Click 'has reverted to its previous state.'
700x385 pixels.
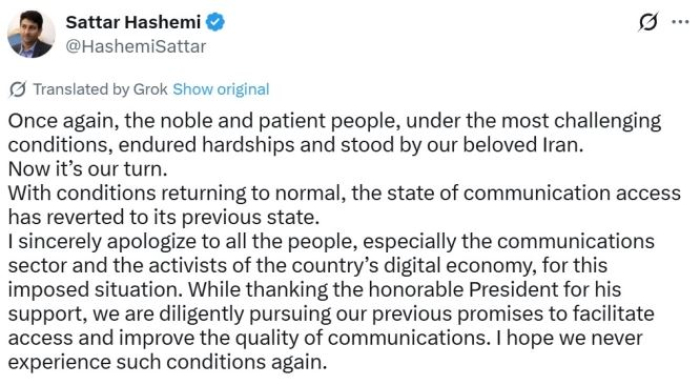[164, 218]
